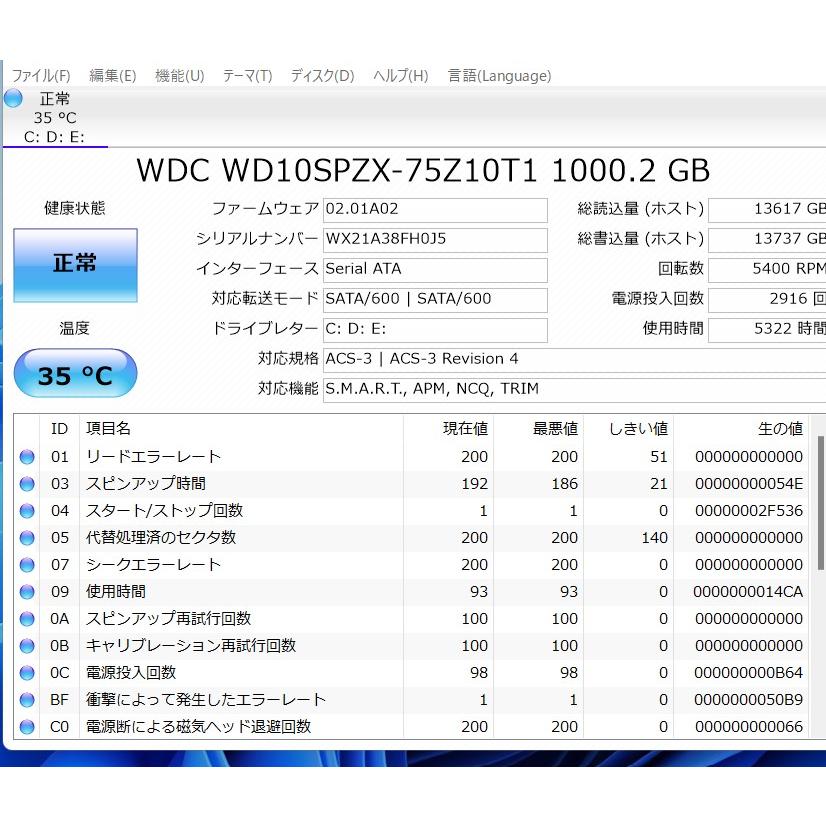The height and width of the screenshot is (826, 826).
Task: Click the status dot for 電源断による磁気ヘッド退避回数
Action: coord(28,727)
